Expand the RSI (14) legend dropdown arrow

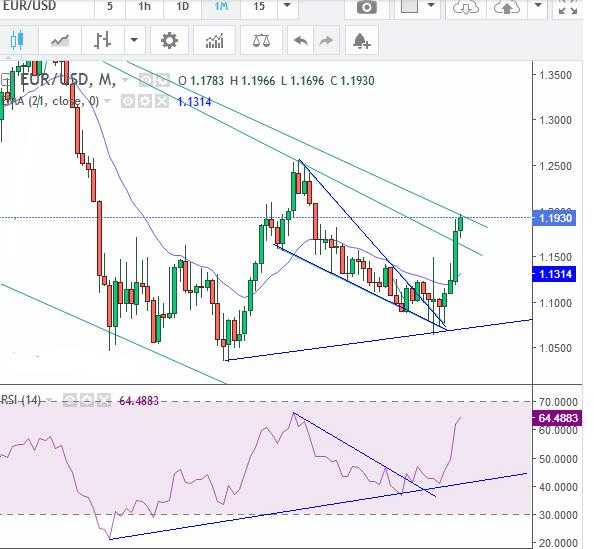50,400
